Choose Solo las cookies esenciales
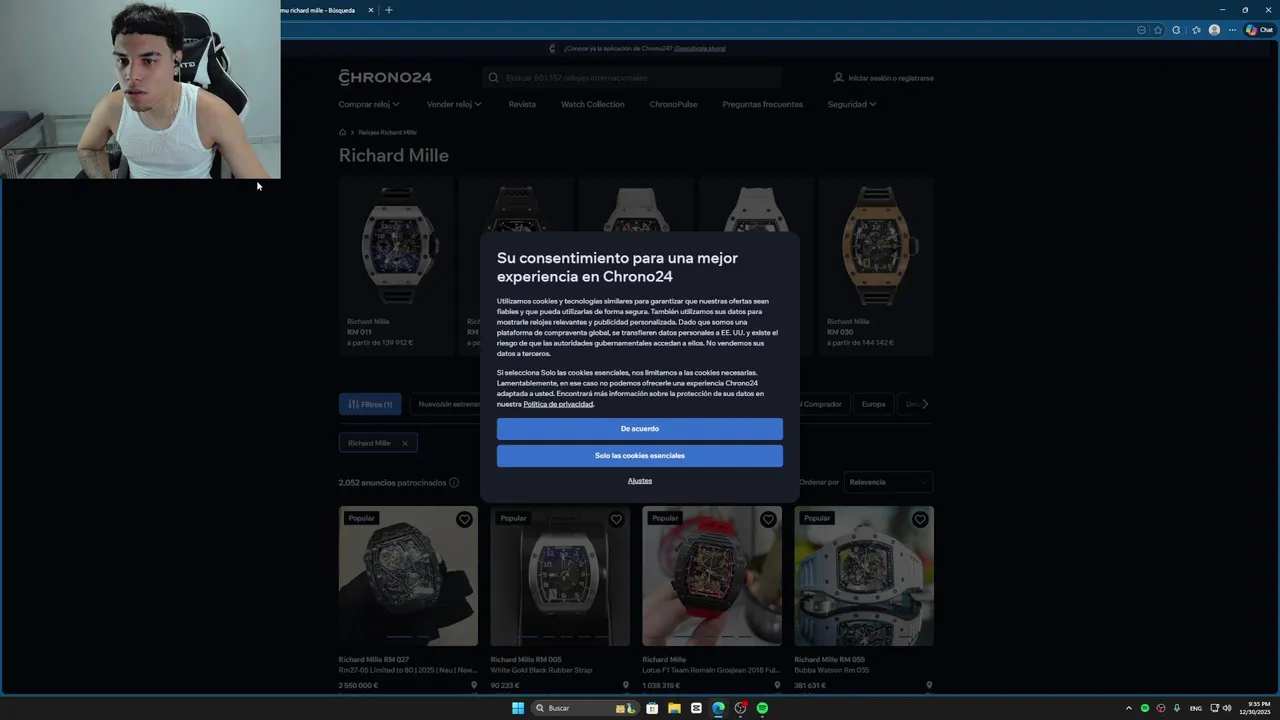This screenshot has height=720, width=1280. (640, 456)
